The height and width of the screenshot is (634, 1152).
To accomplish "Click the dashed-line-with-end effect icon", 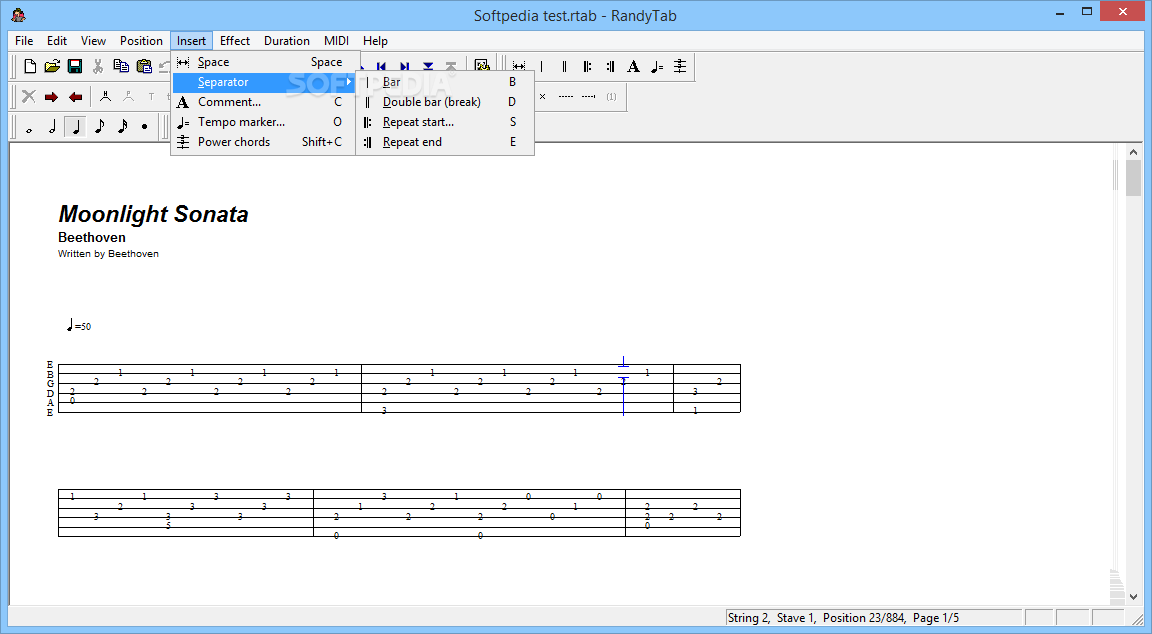I will (x=588, y=96).
